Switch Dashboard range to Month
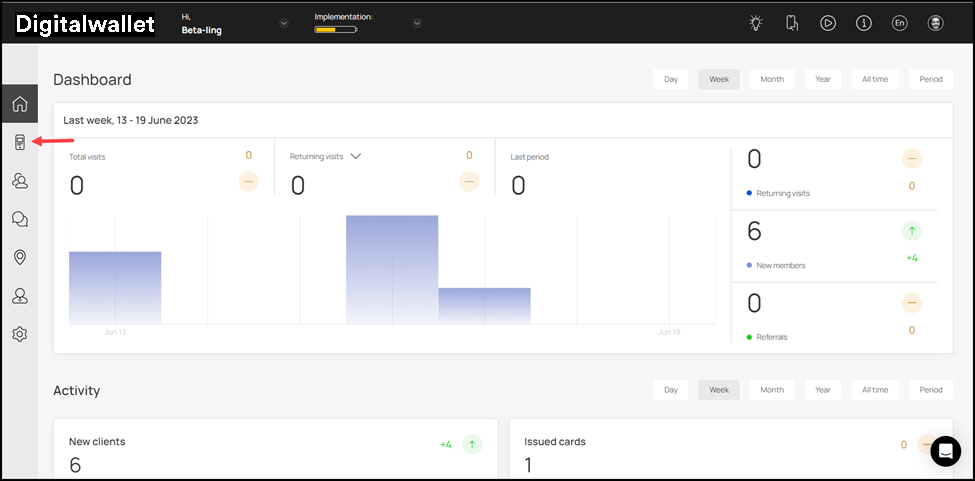975x481 pixels. pyautogui.click(x=771, y=79)
